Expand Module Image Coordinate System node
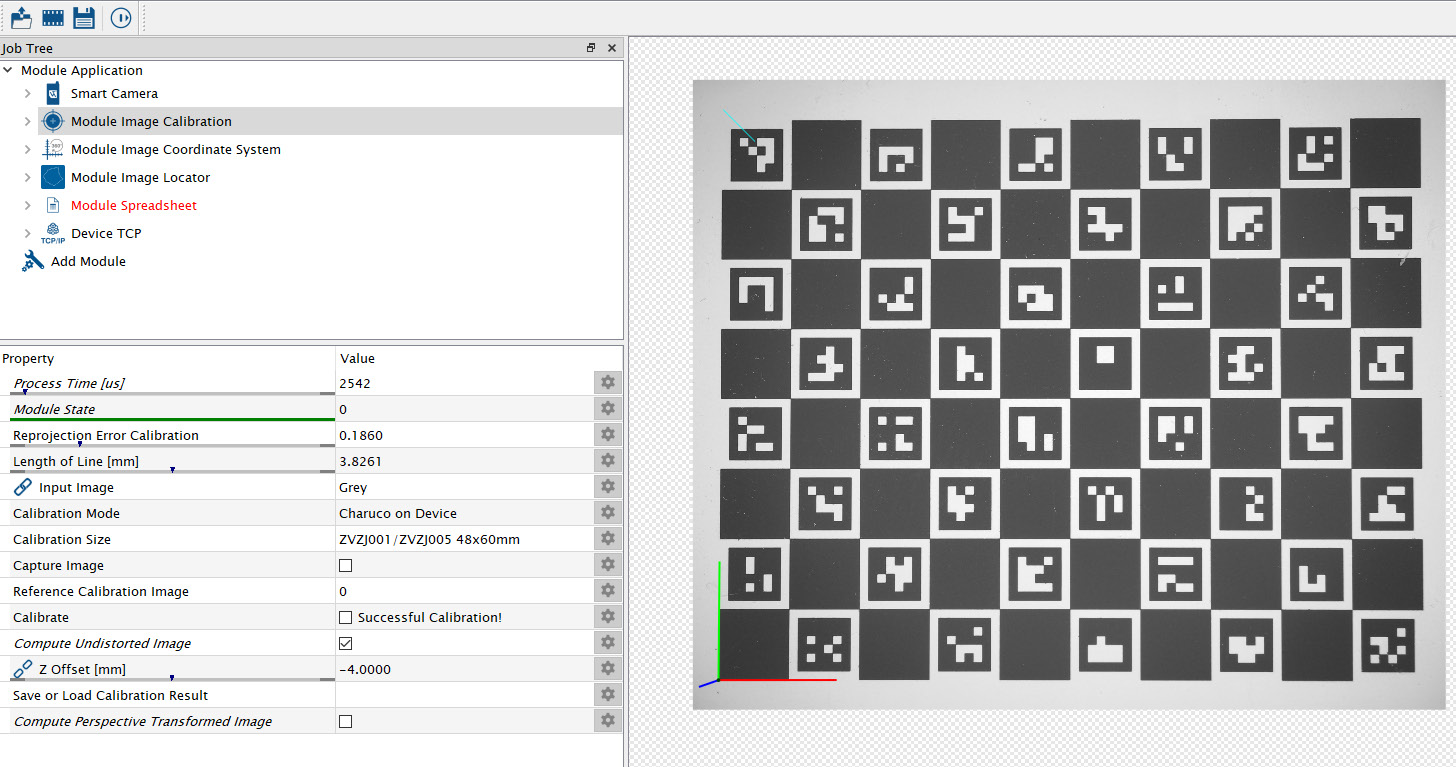 pyautogui.click(x=28, y=149)
